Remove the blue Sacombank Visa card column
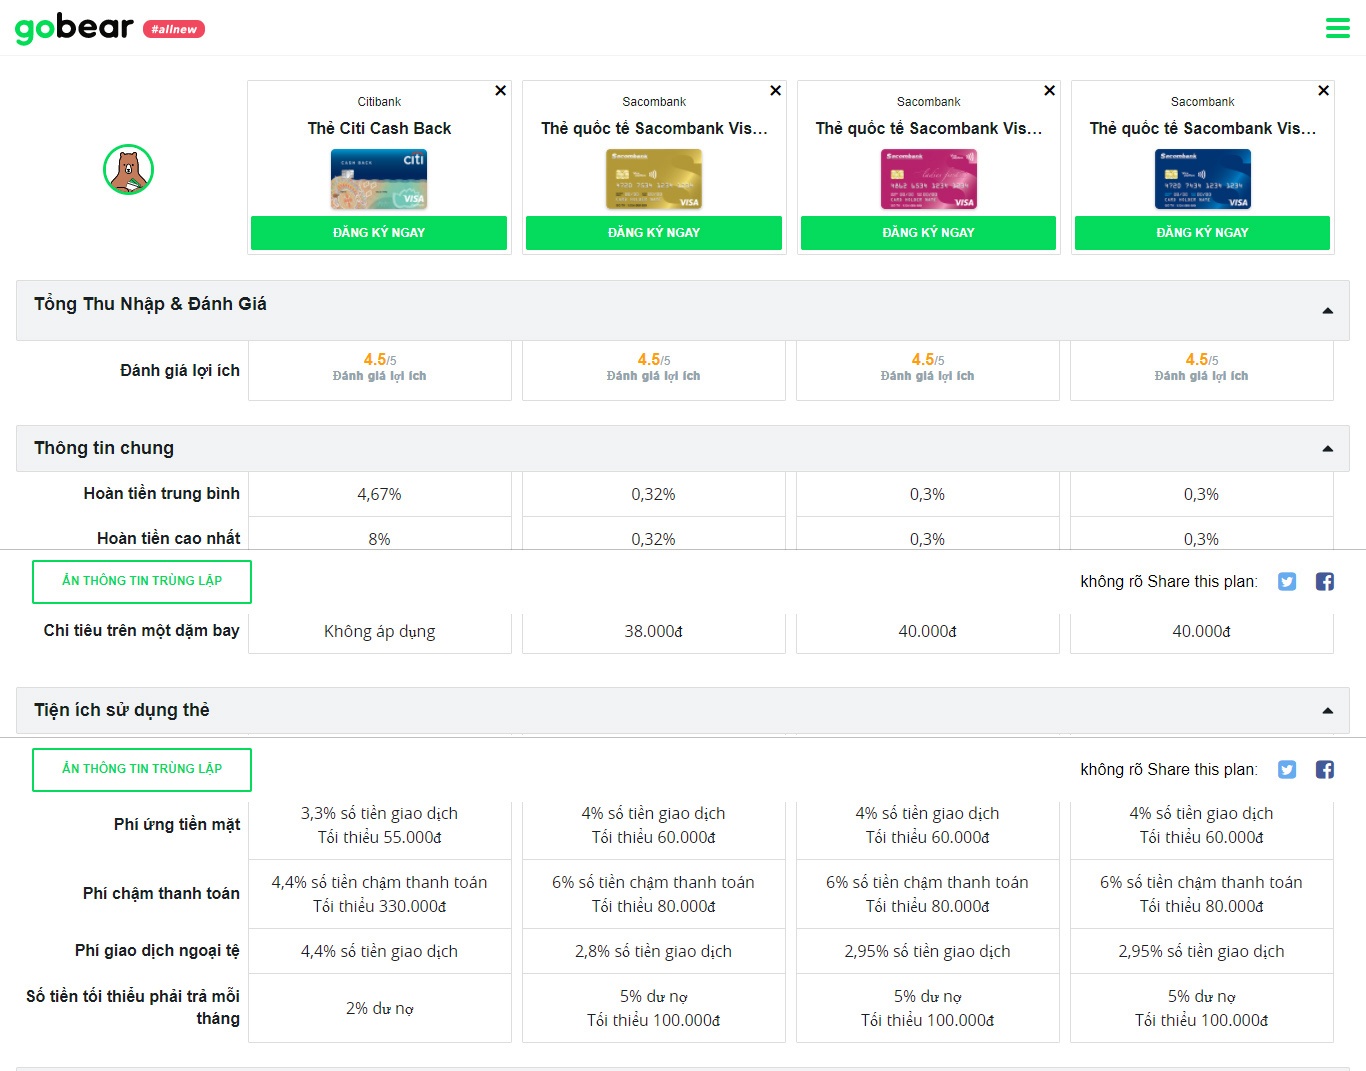Screen dimensions: 1366x1071 1323,91
